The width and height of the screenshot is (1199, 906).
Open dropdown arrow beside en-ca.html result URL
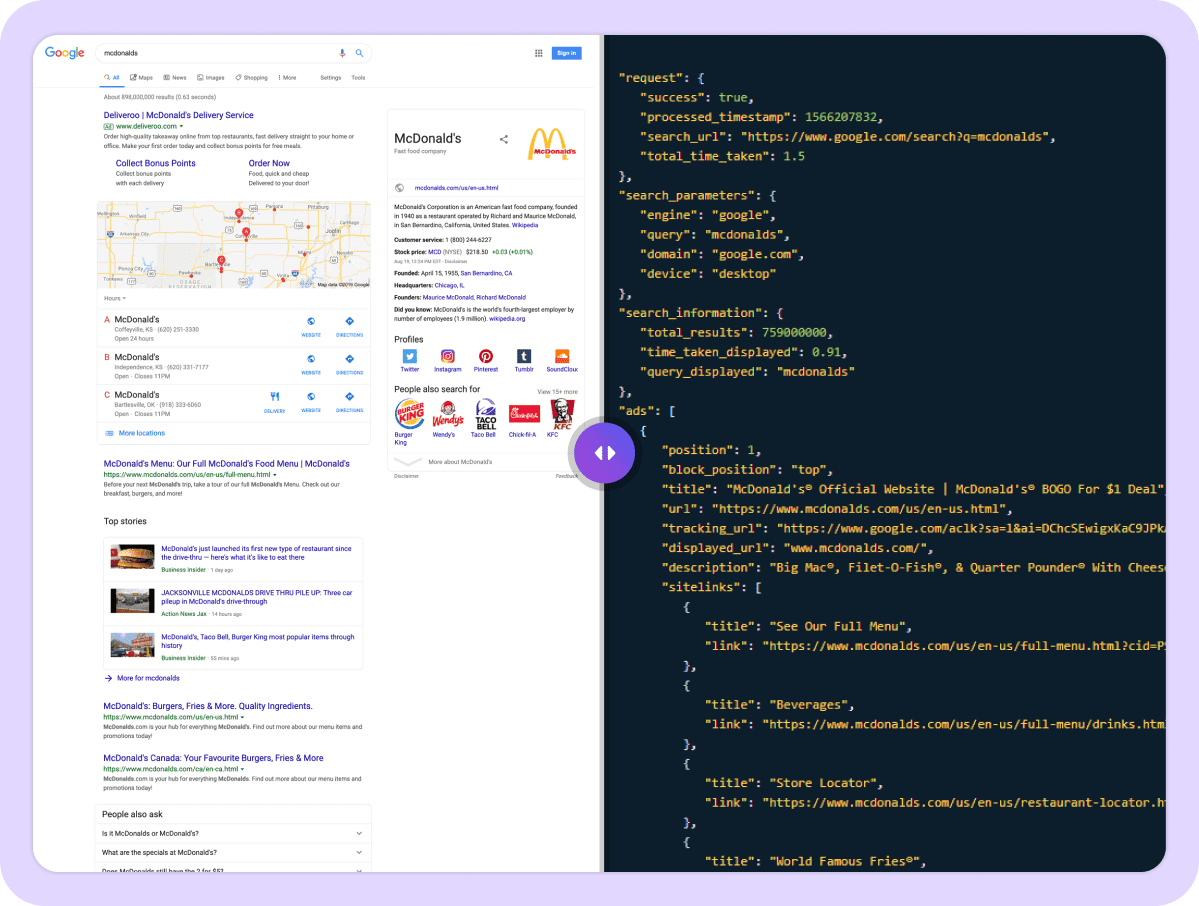[242, 769]
